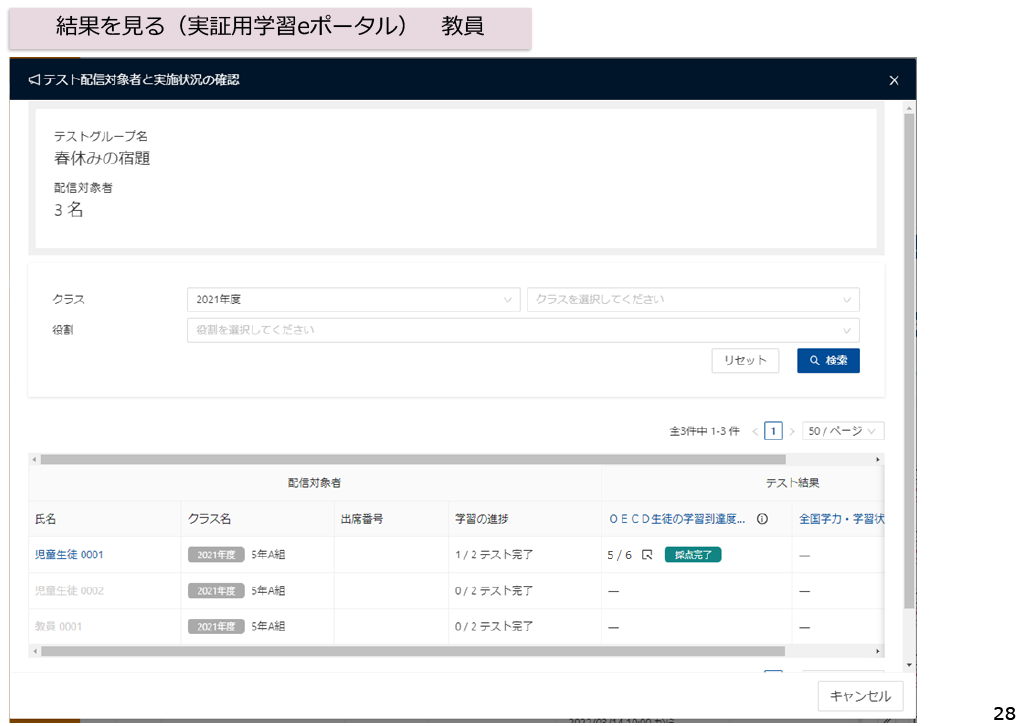The image size is (1024, 726).
Task: Click the up arrow of the vertical scrollbar
Action: [x=909, y=108]
